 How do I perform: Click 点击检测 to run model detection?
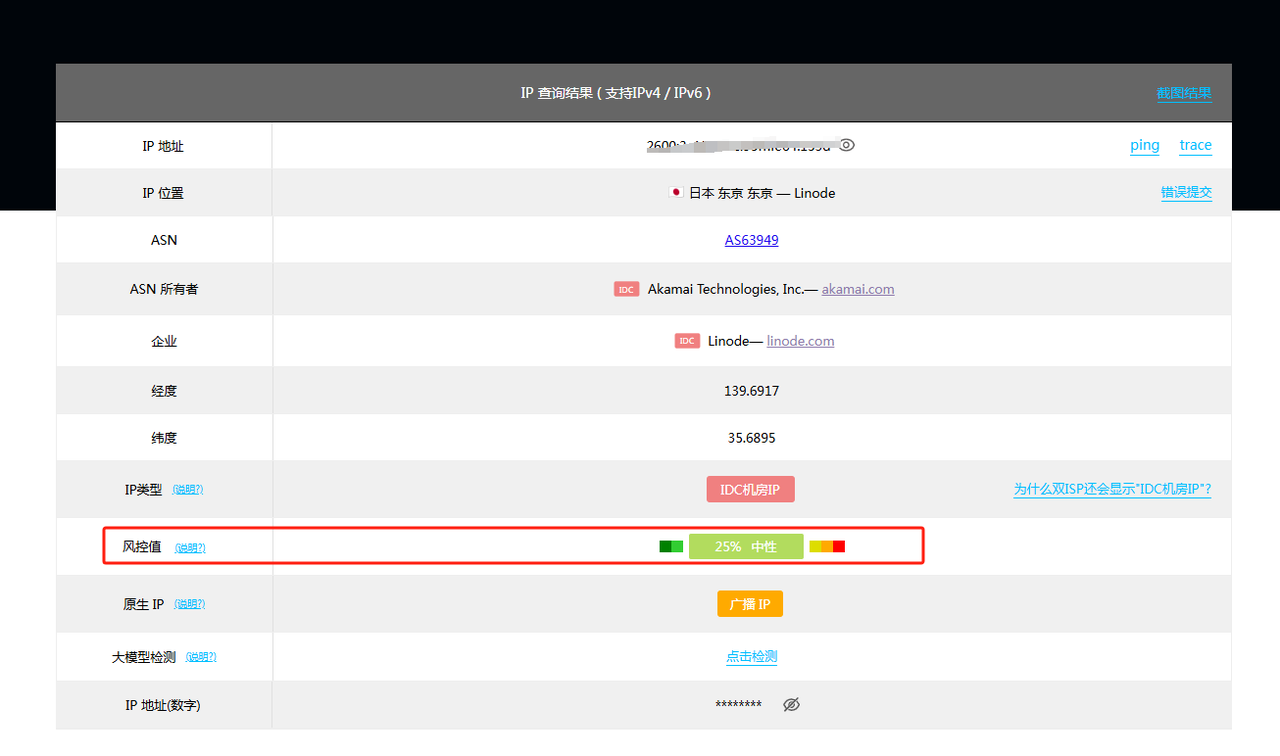click(752, 657)
